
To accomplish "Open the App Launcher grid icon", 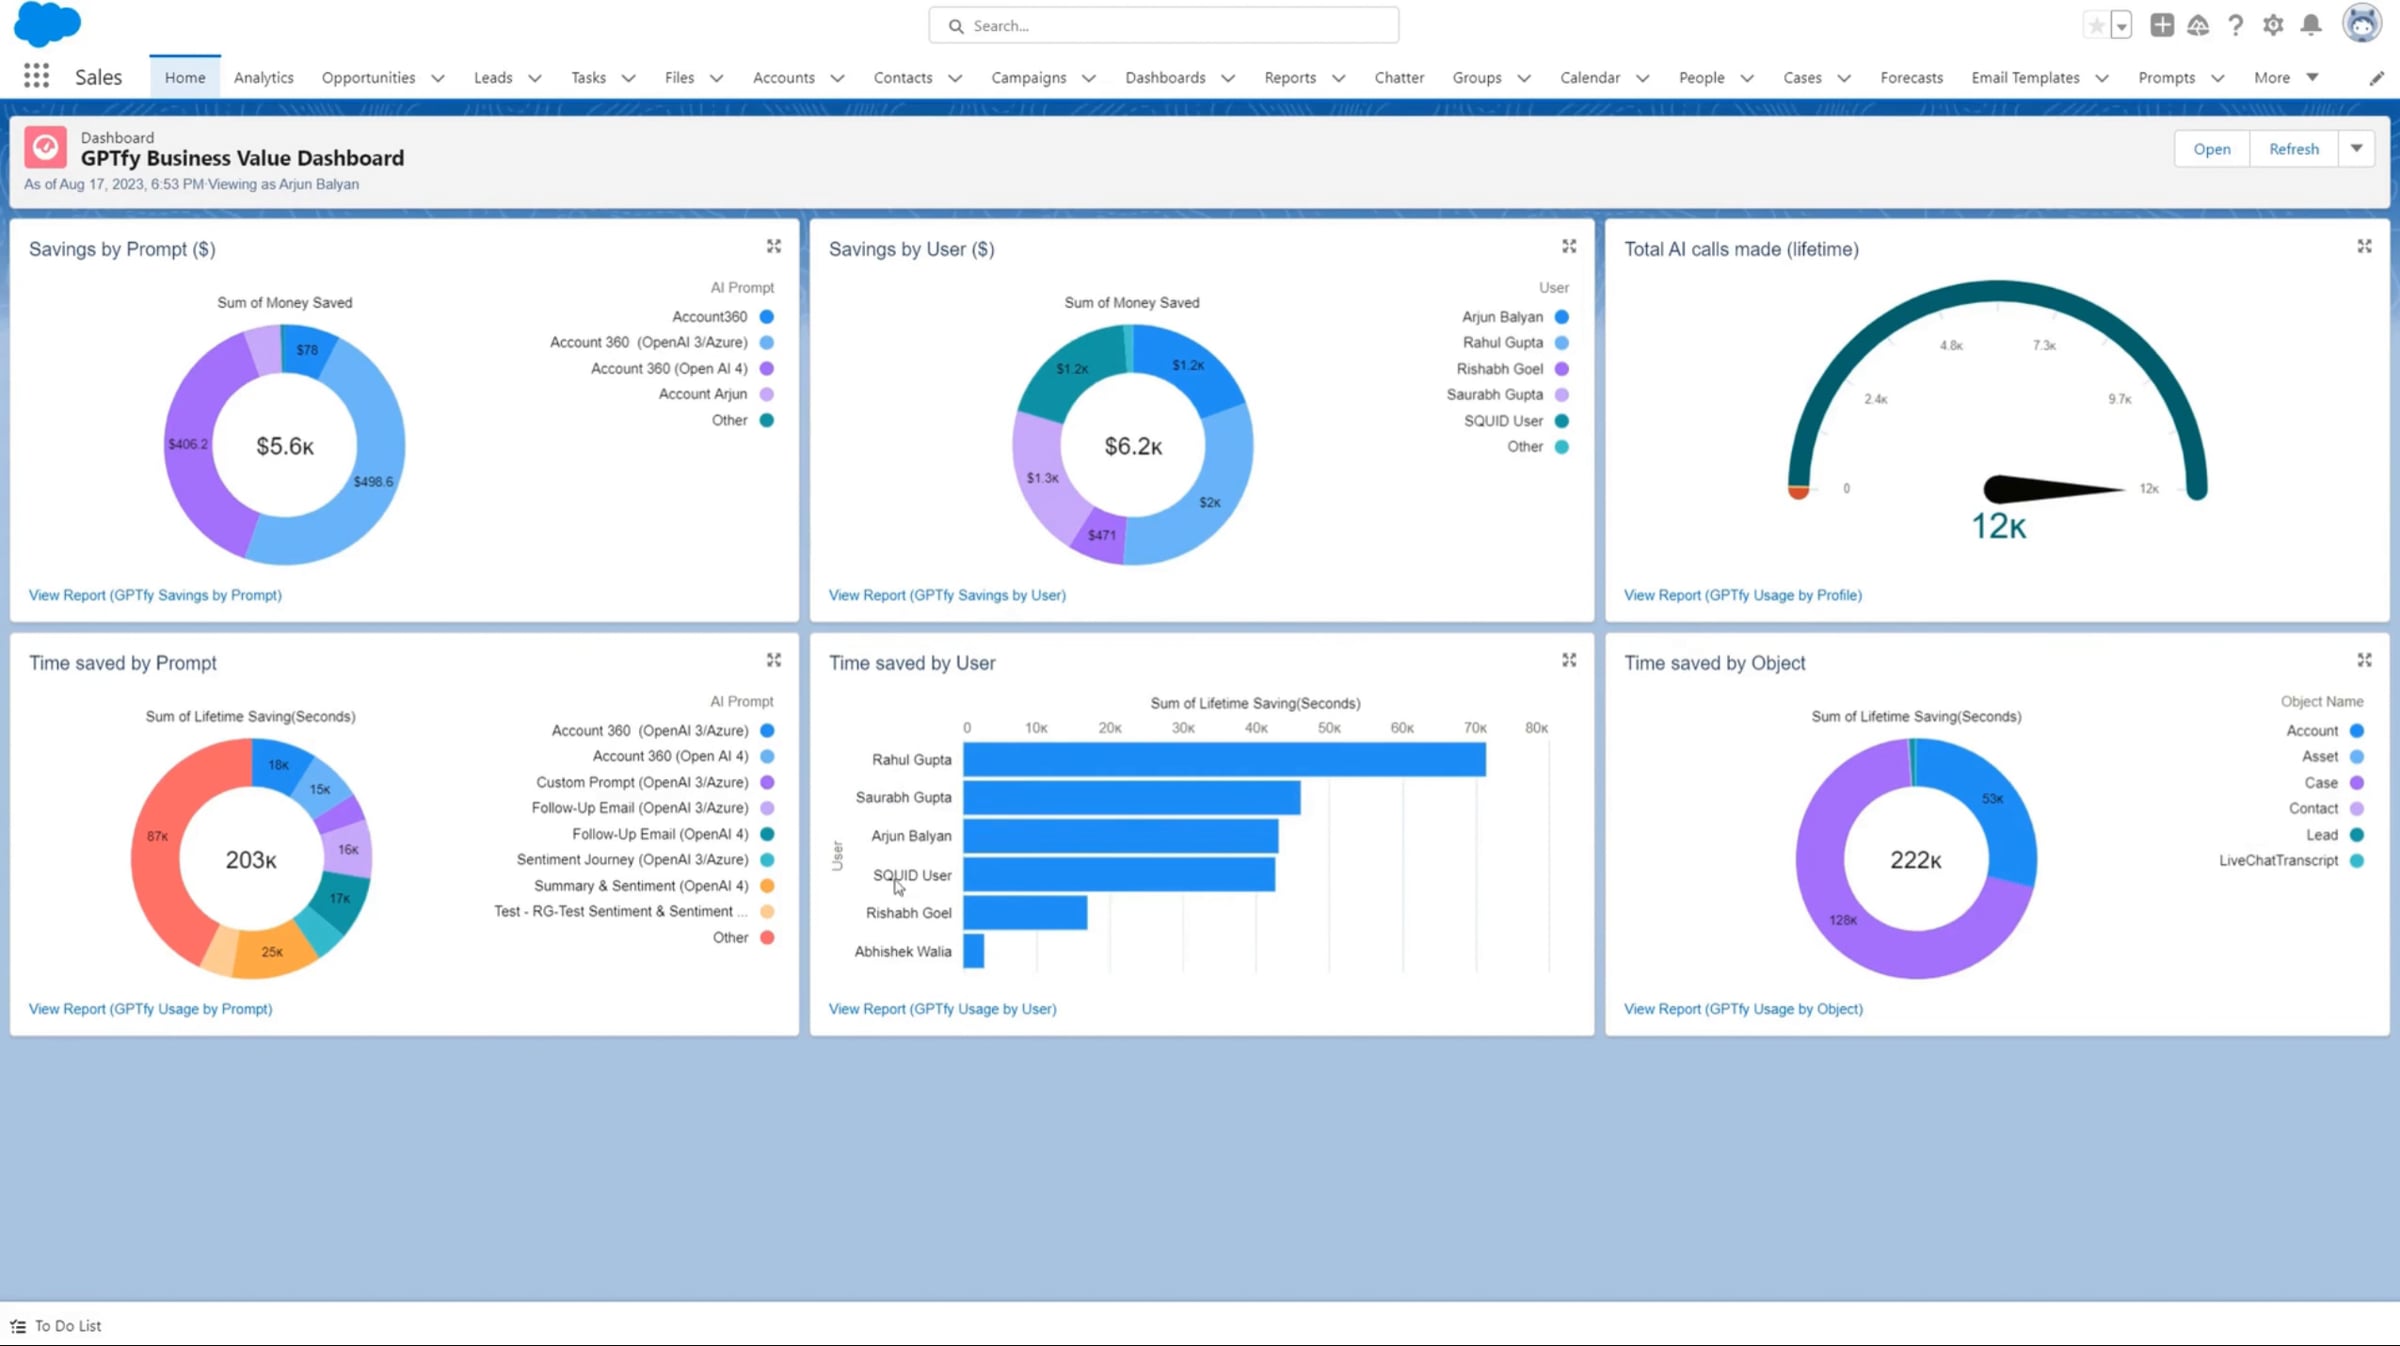I will tap(36, 76).
